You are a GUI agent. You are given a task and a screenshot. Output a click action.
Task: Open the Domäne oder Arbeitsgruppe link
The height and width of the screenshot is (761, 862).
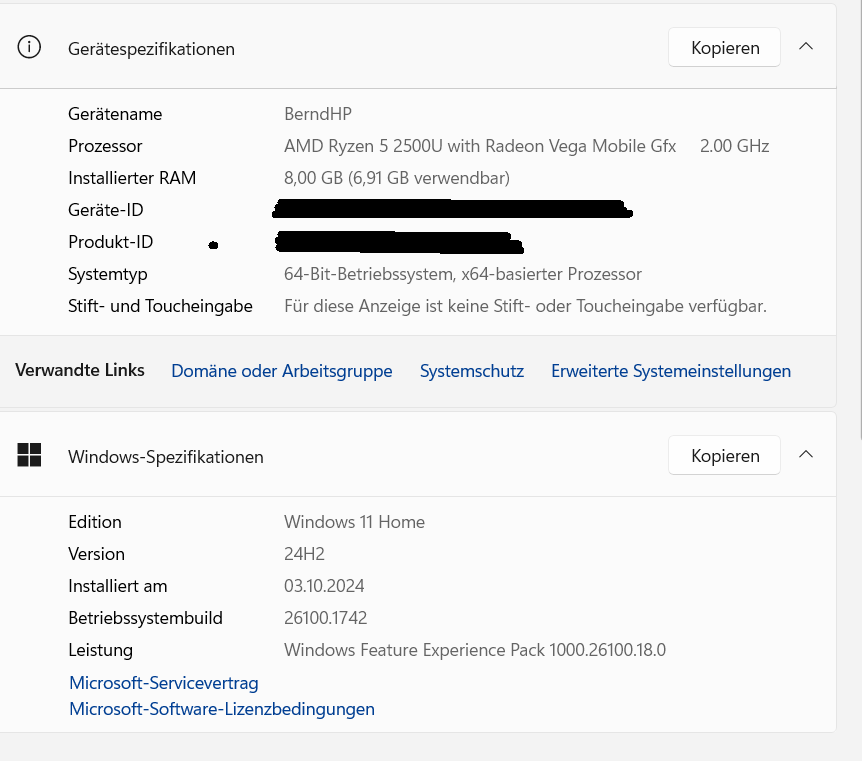[x=281, y=371]
